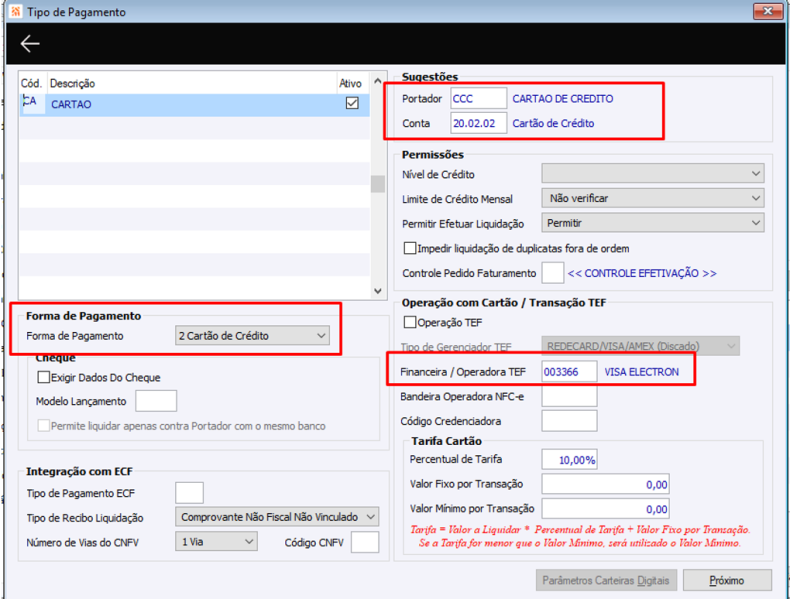Toggle the Ativo checkbox for CARTAO
790x599 pixels.
352,103
